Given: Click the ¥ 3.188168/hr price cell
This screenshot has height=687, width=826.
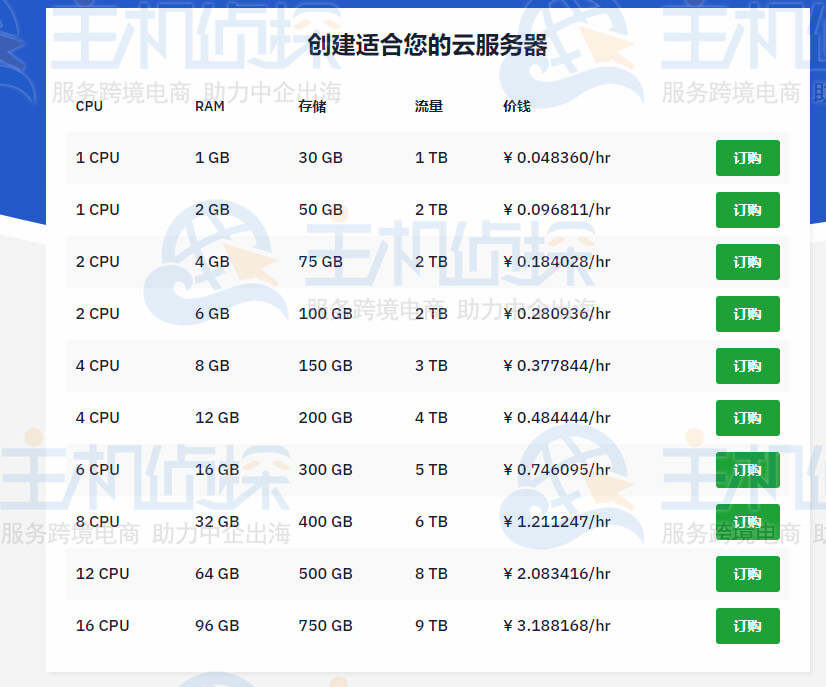Looking at the screenshot, I should pyautogui.click(x=557, y=626).
